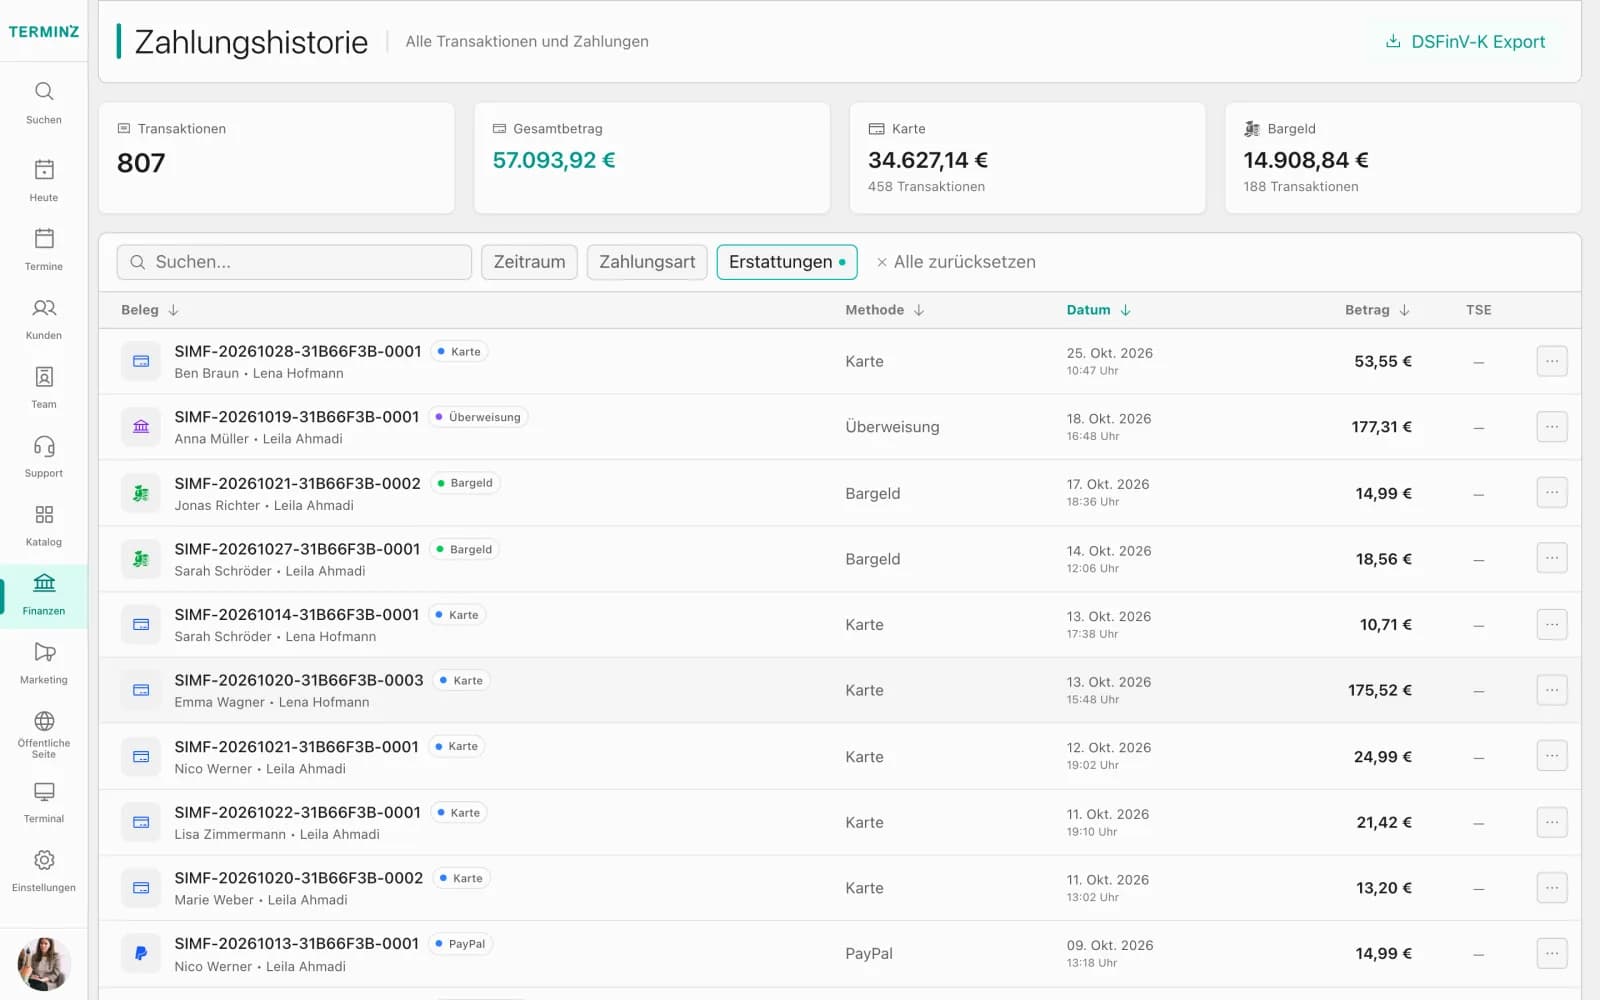Click PayPal icon of SIMF-20261013 transaction

pyautogui.click(x=141, y=954)
